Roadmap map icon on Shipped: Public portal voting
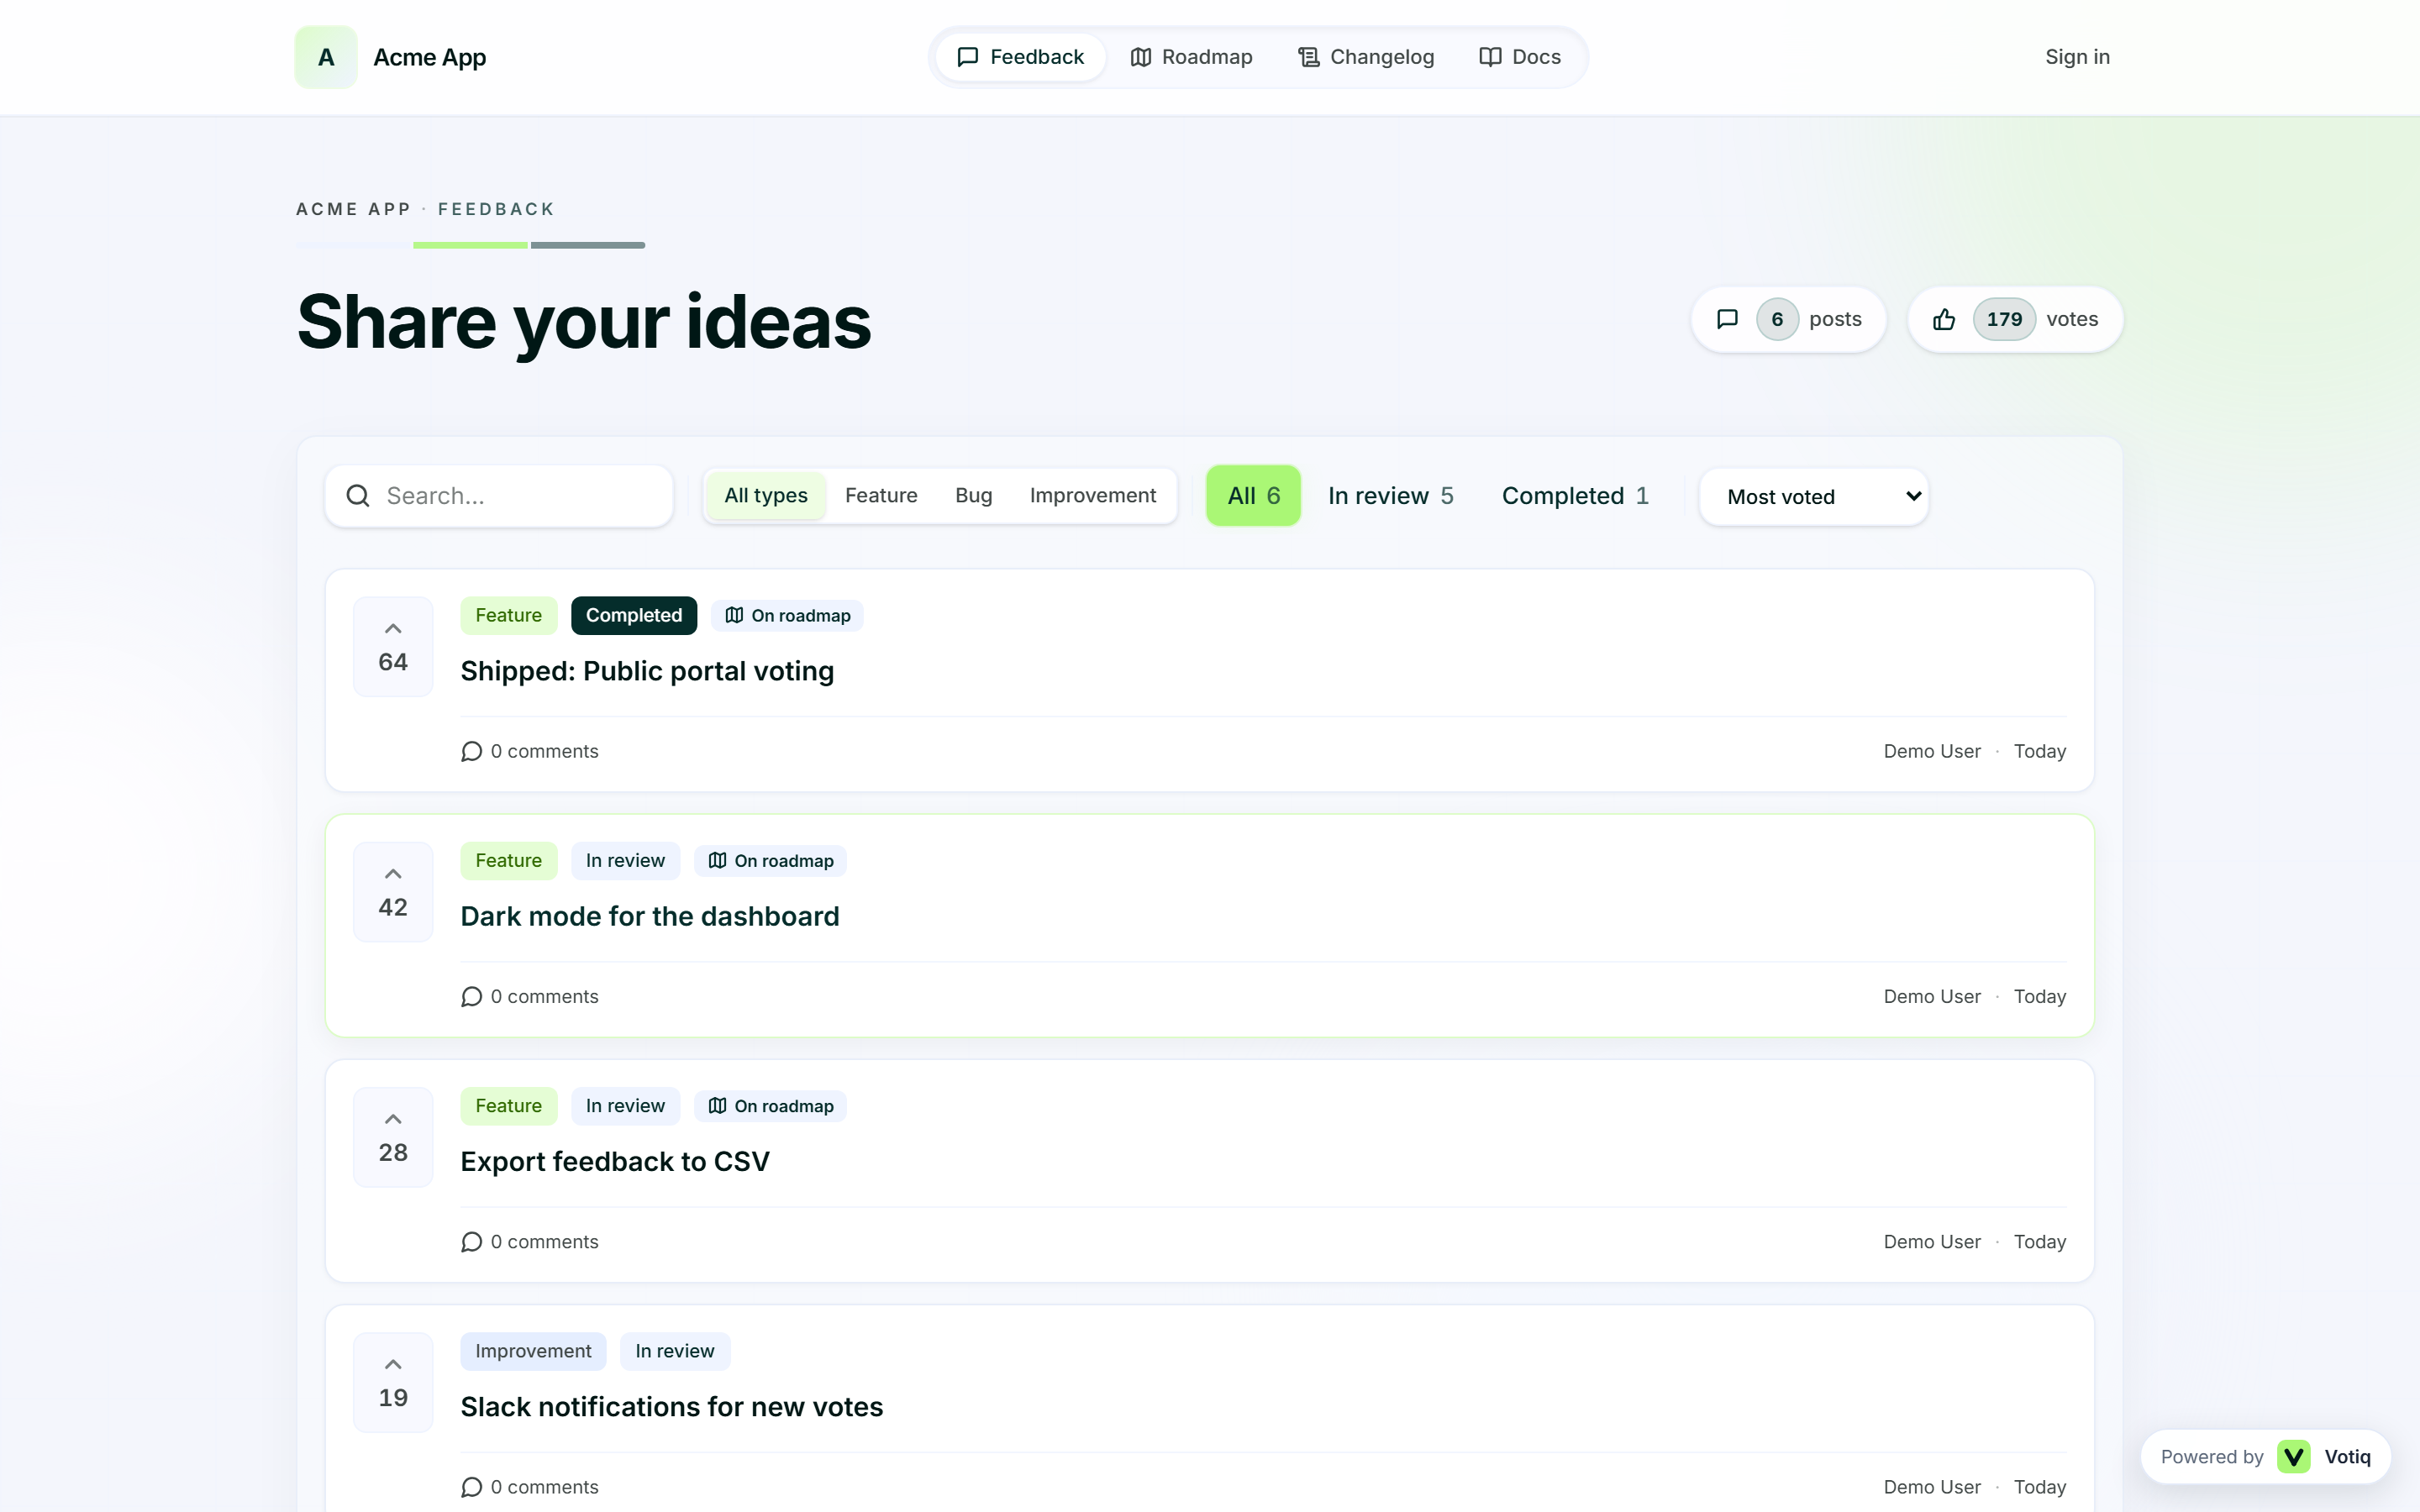Image resolution: width=2420 pixels, height=1512 pixels. tap(734, 615)
